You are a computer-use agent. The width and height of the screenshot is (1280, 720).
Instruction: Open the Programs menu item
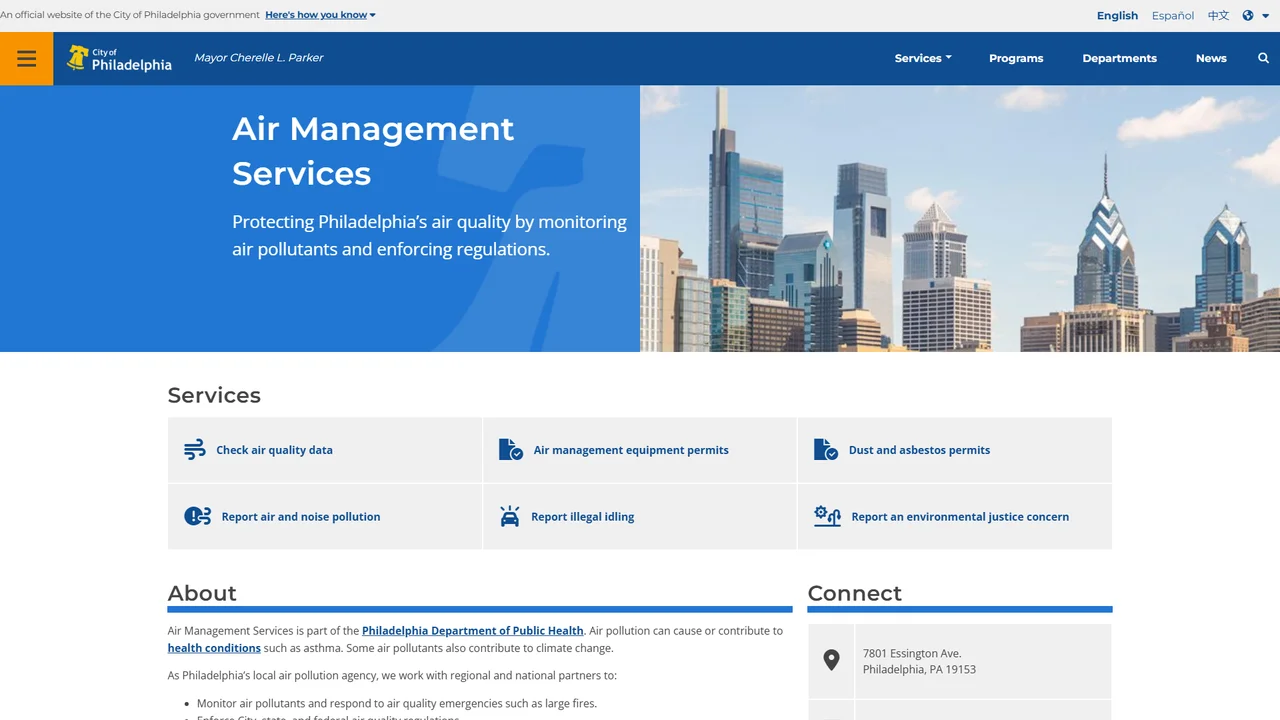coord(1016,58)
